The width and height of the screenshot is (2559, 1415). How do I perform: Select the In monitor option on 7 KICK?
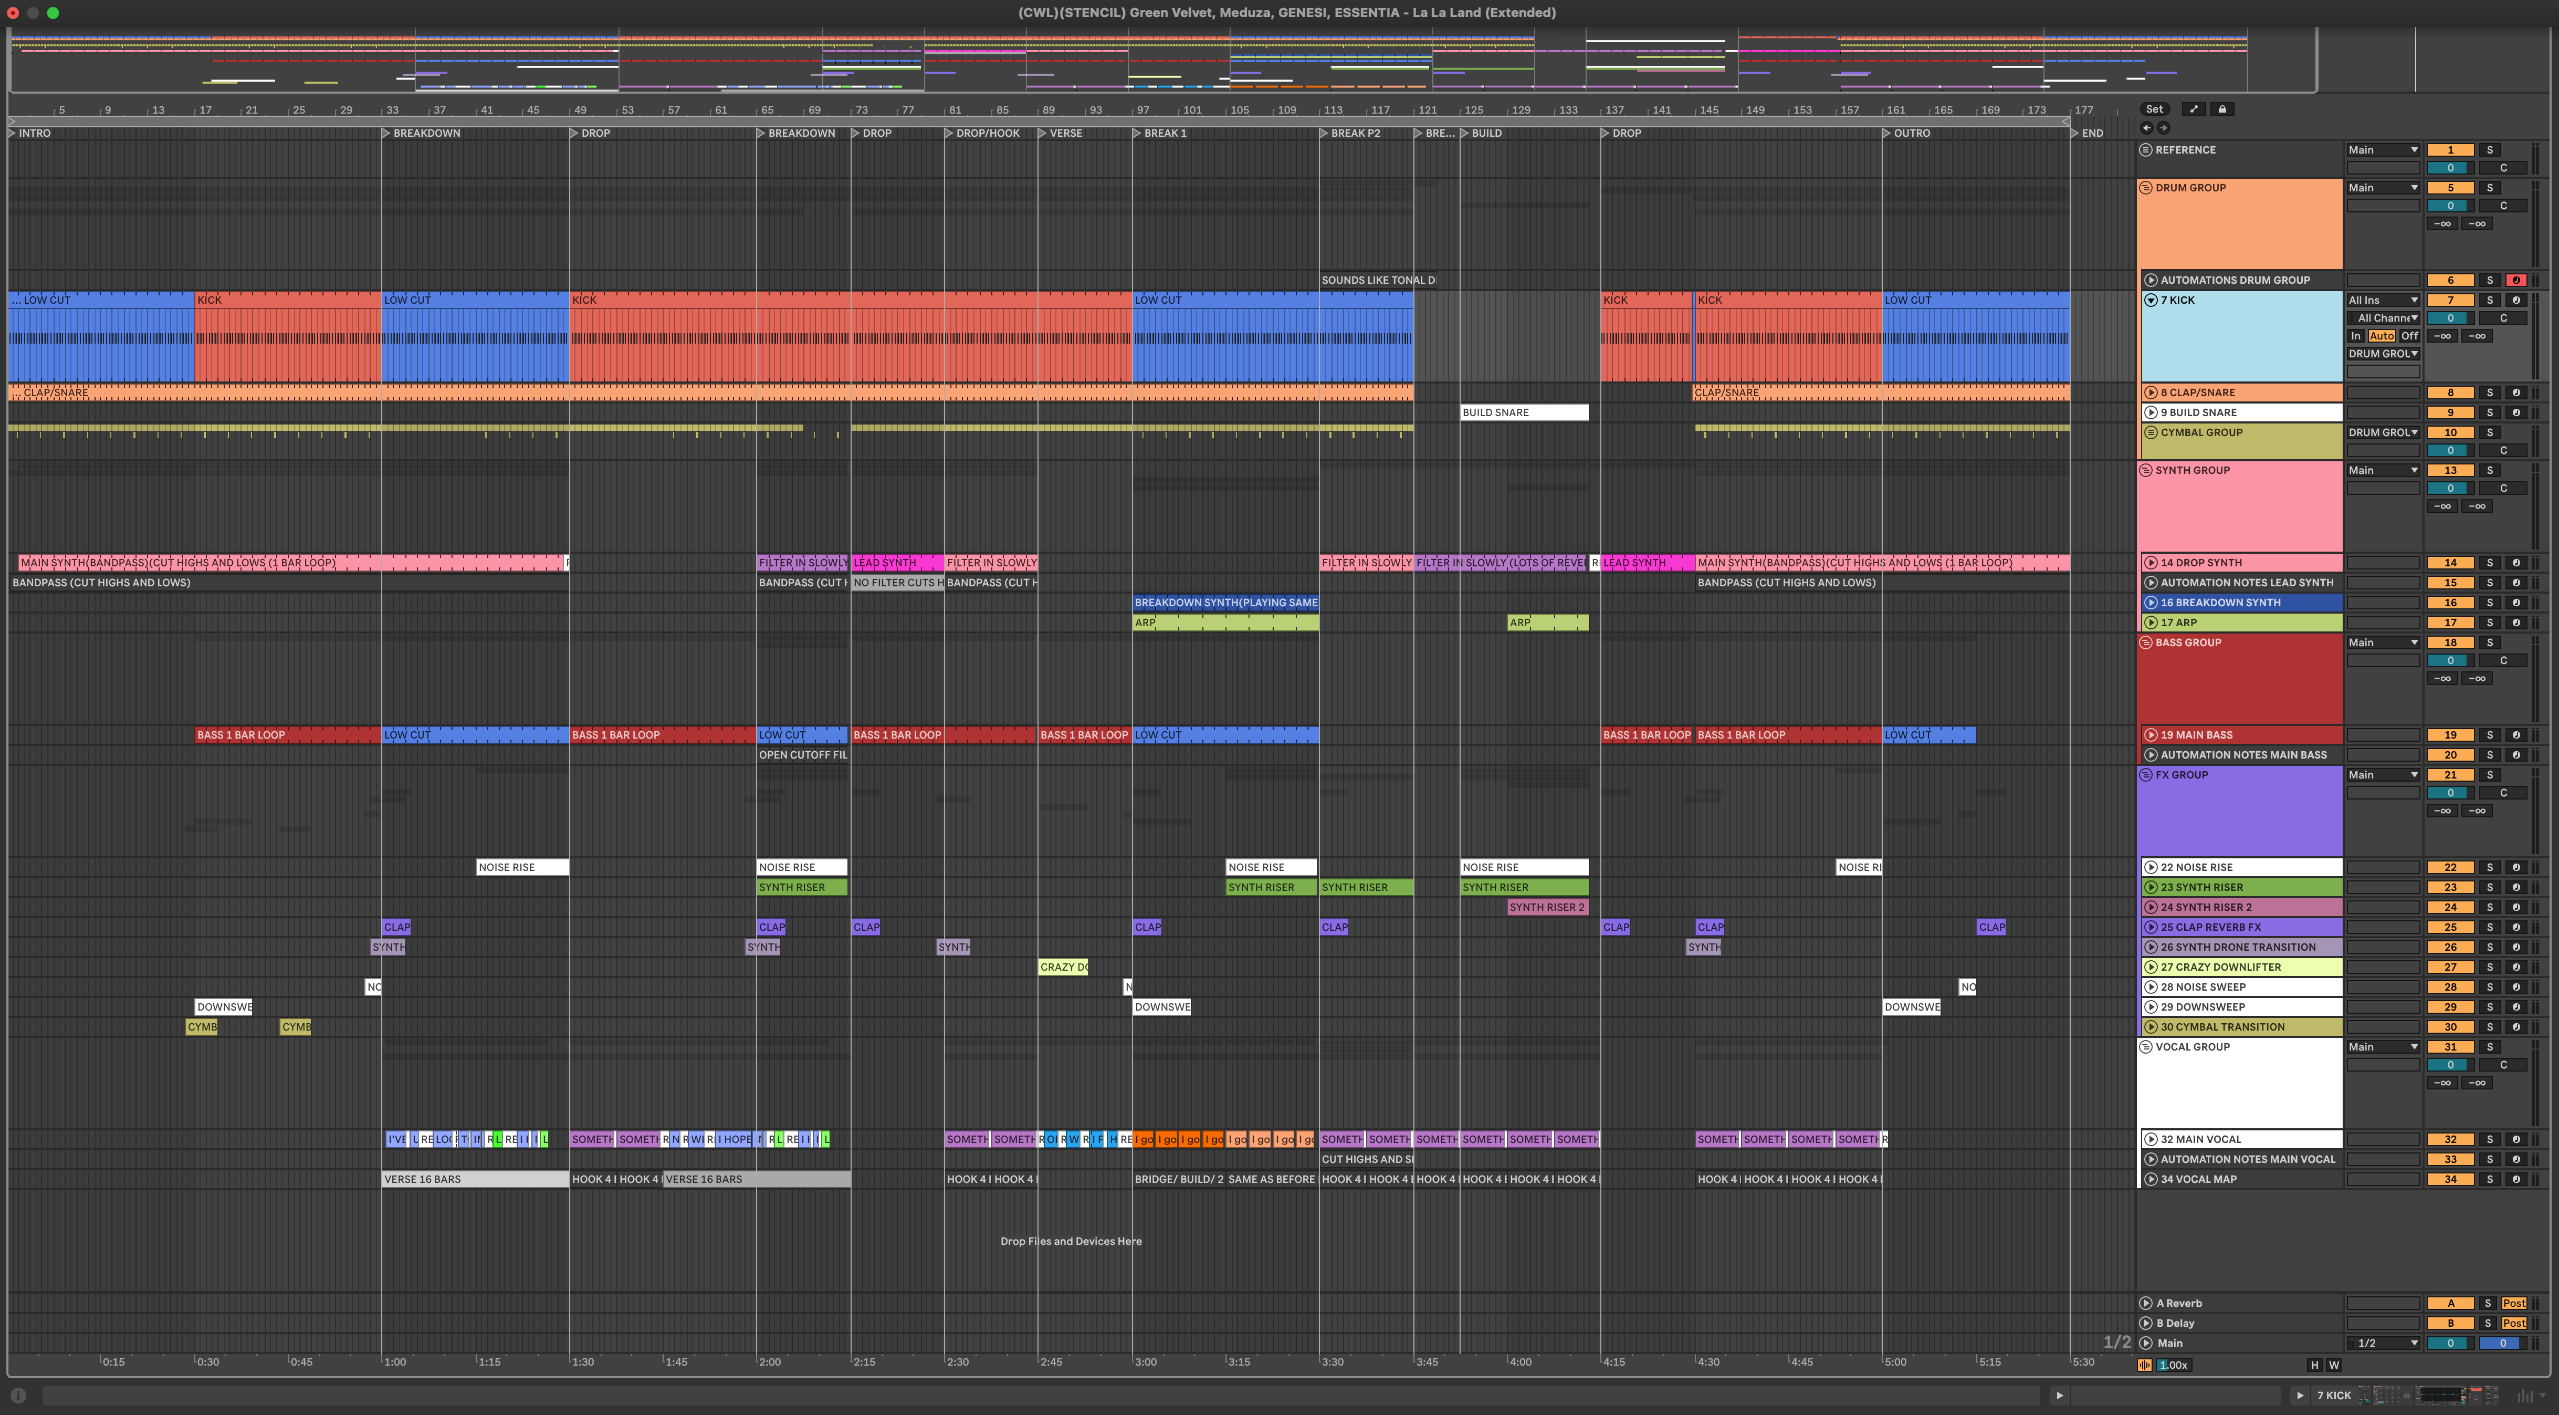(2356, 336)
